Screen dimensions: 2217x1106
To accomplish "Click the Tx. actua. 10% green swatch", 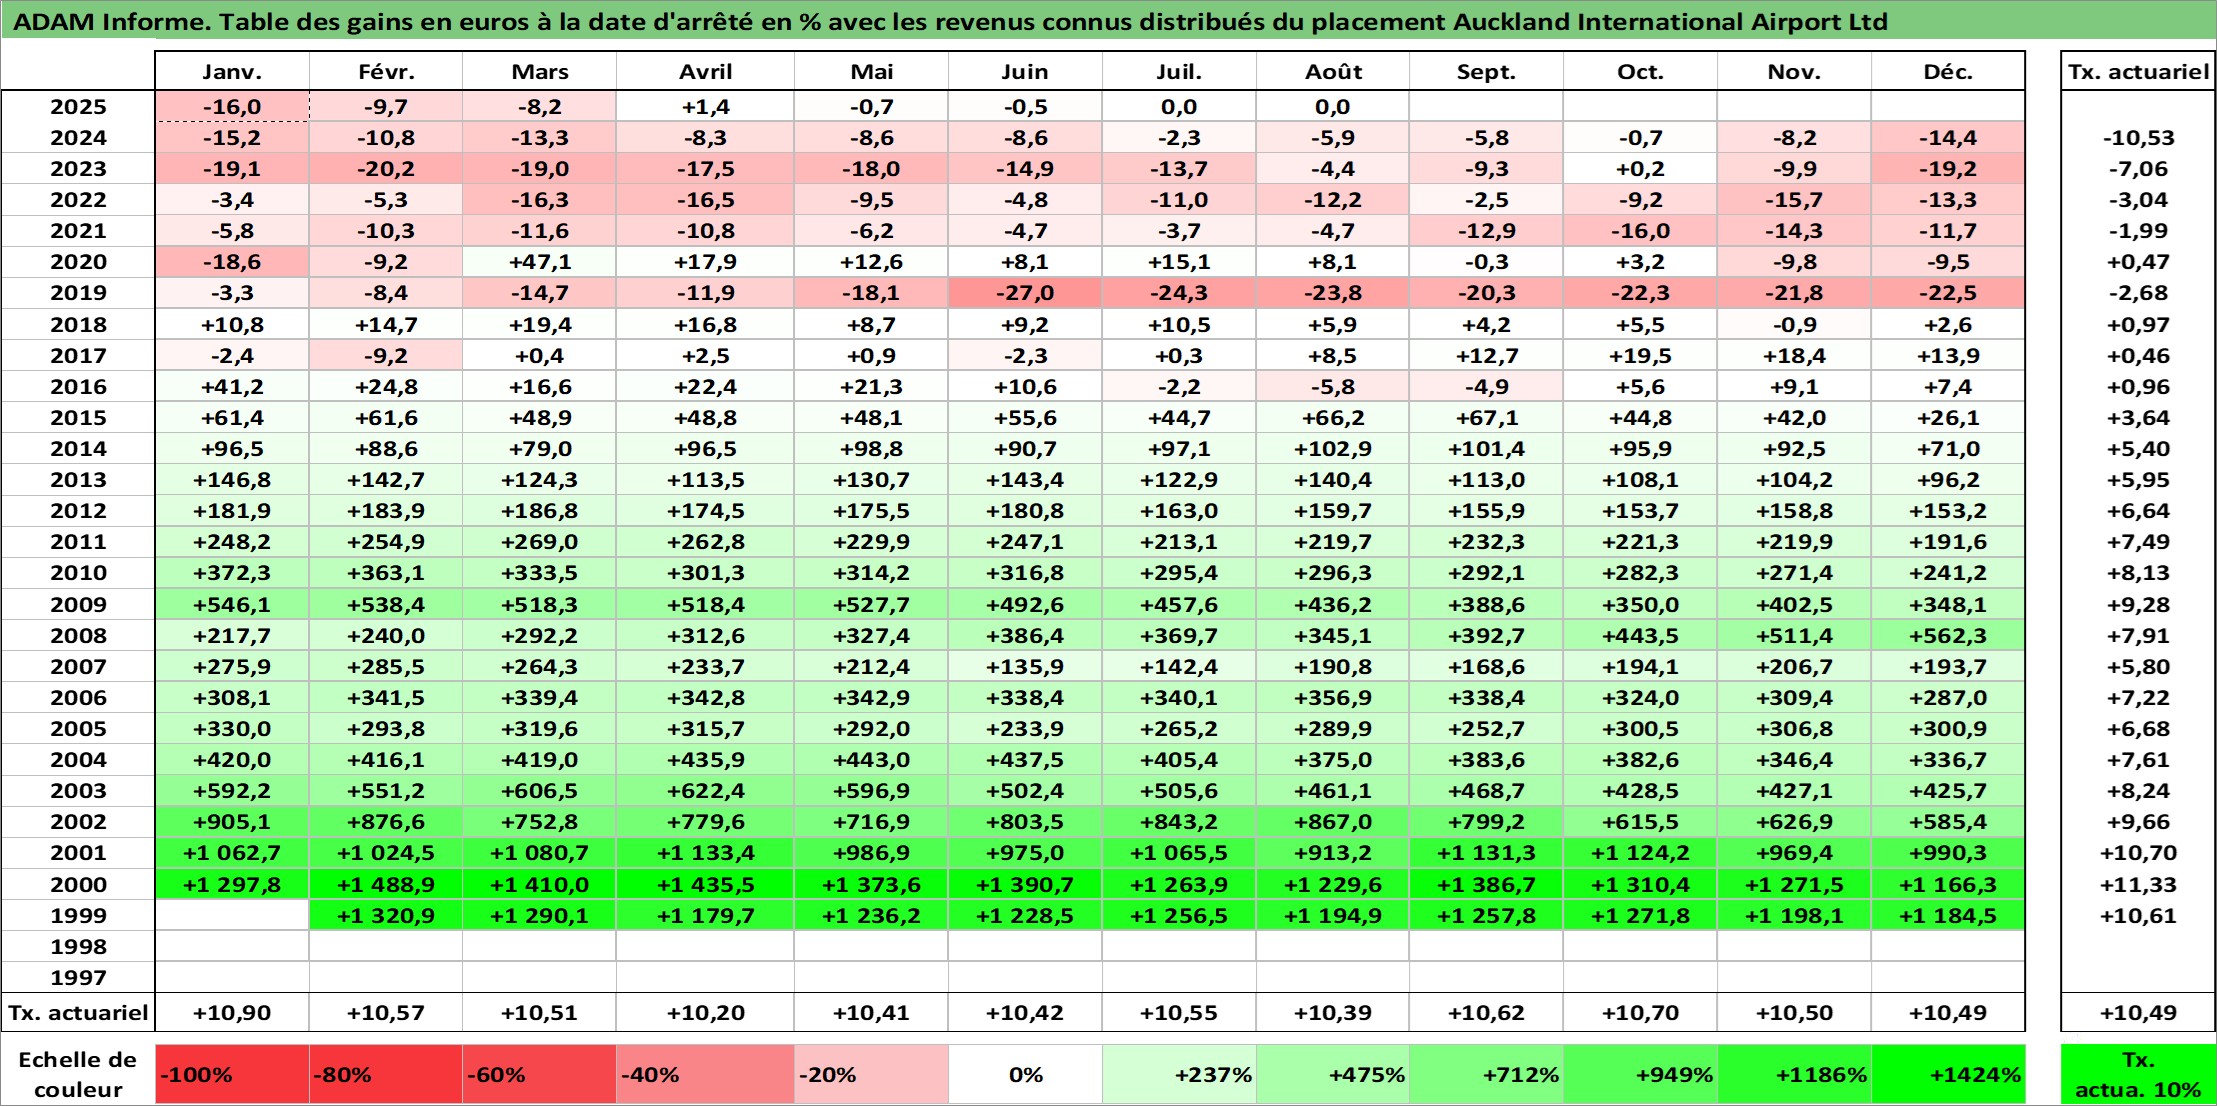I will pos(2138,1075).
